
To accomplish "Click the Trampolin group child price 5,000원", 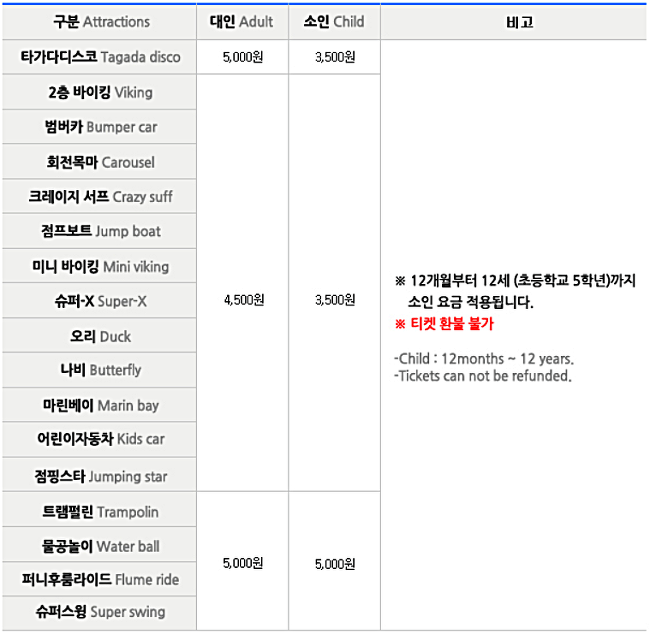I will pyautogui.click(x=335, y=564).
